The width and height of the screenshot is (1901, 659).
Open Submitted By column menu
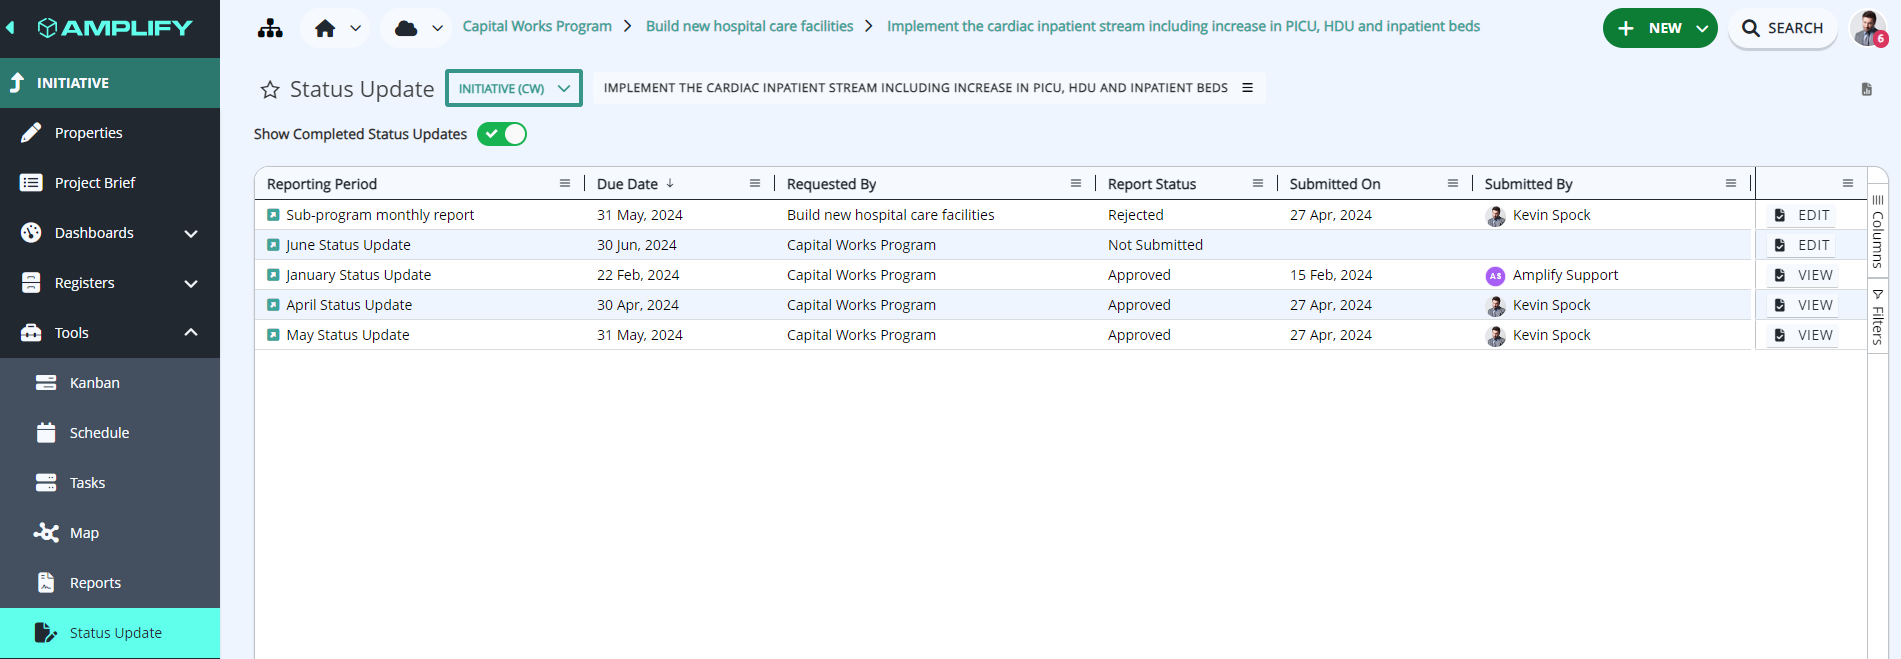(1731, 184)
